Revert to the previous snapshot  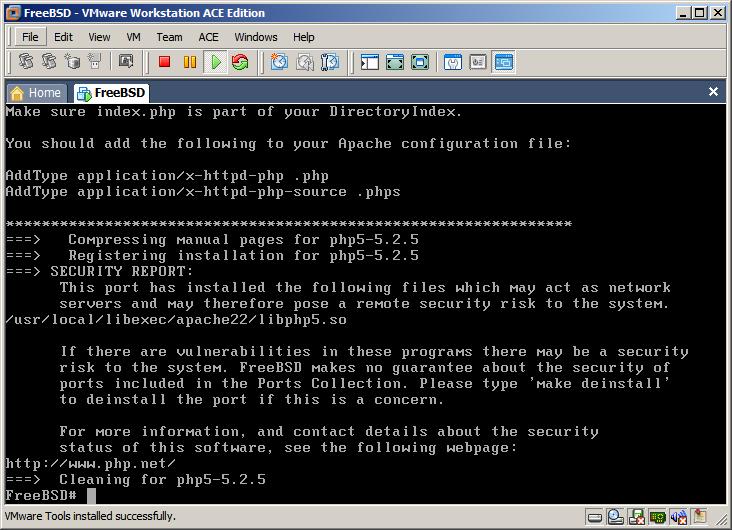[x=305, y=62]
